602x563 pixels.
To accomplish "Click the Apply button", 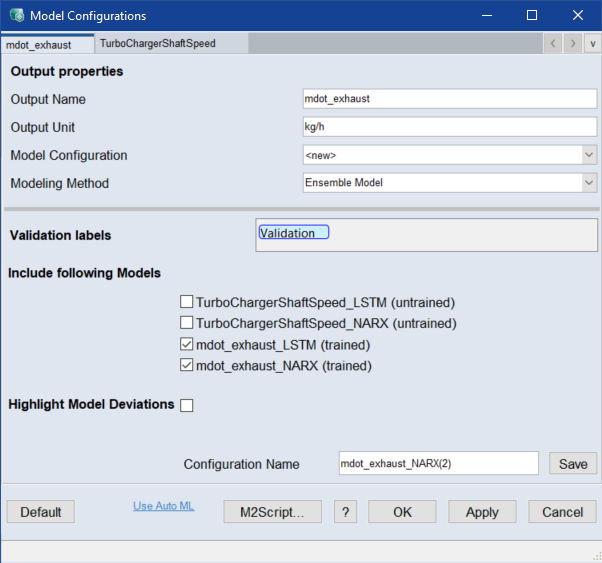I will point(482,512).
